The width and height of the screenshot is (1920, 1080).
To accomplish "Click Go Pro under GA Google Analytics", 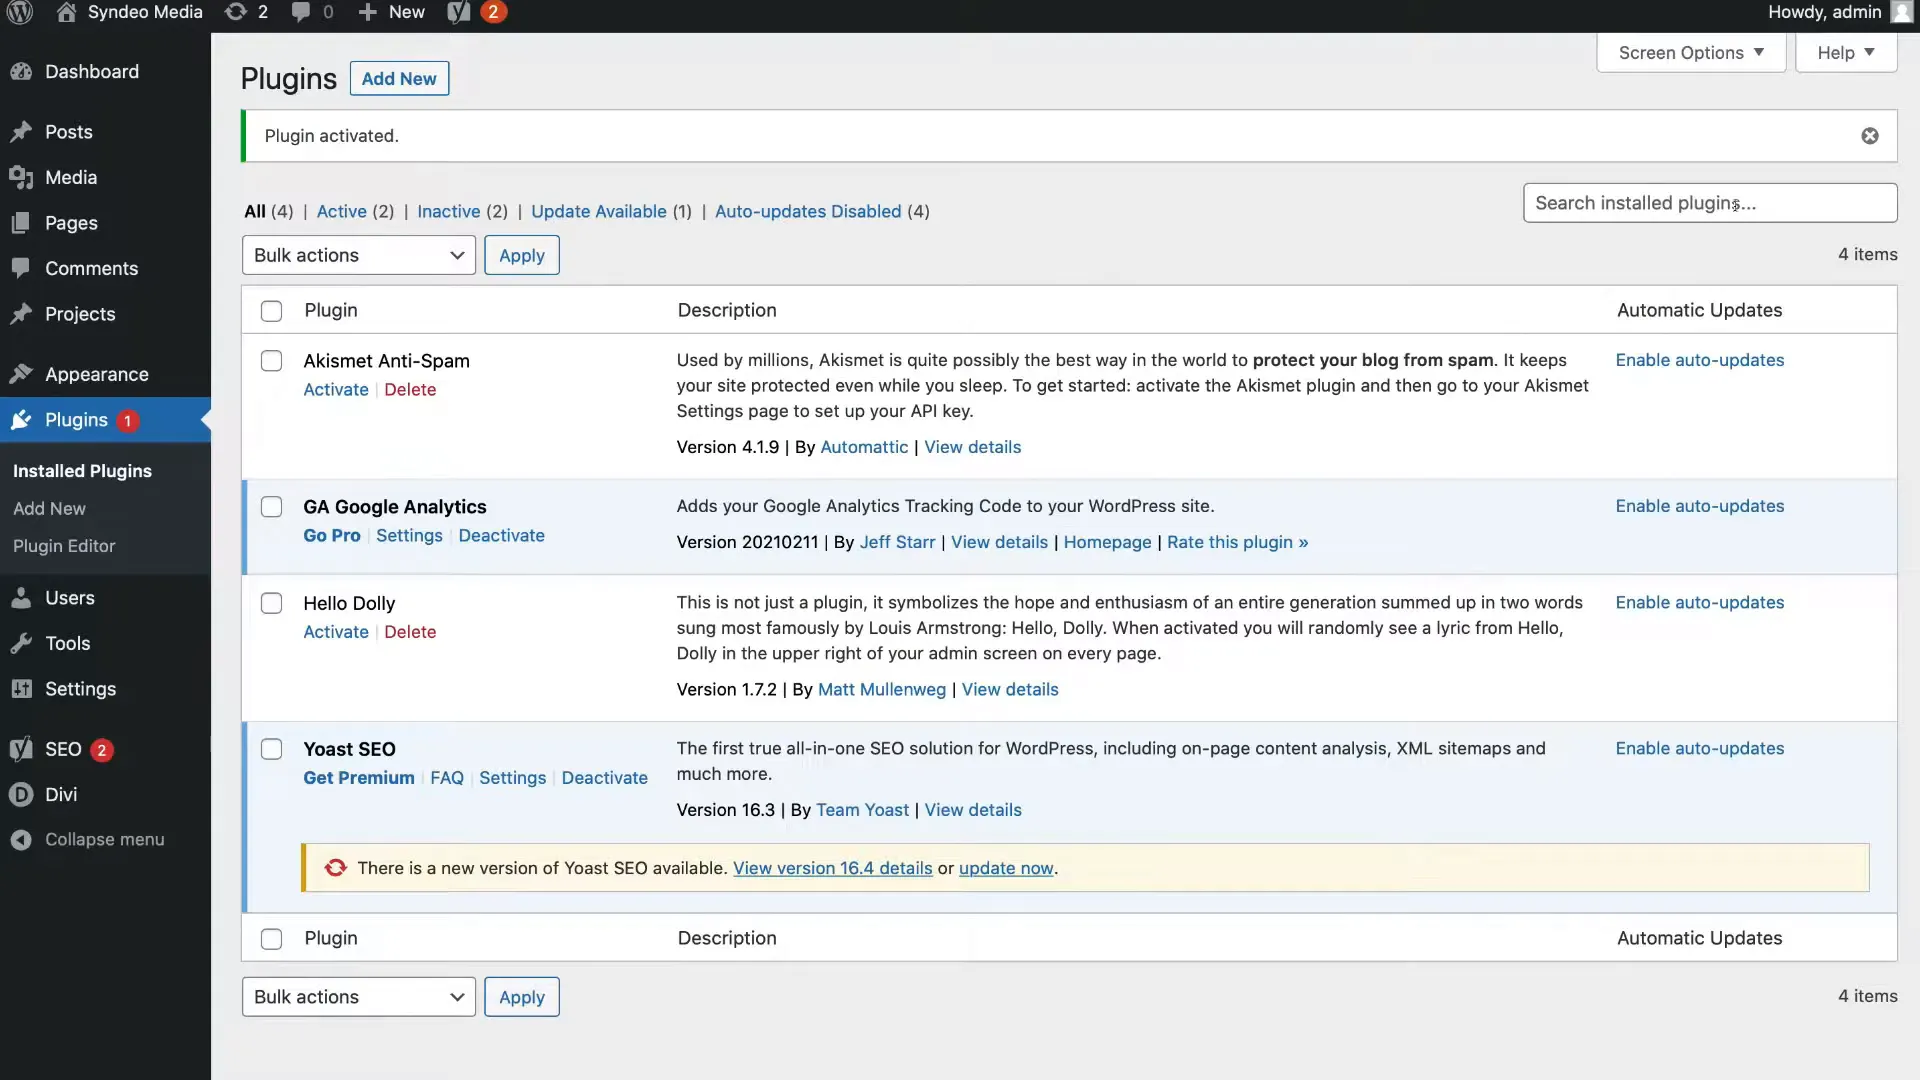I will coord(332,536).
